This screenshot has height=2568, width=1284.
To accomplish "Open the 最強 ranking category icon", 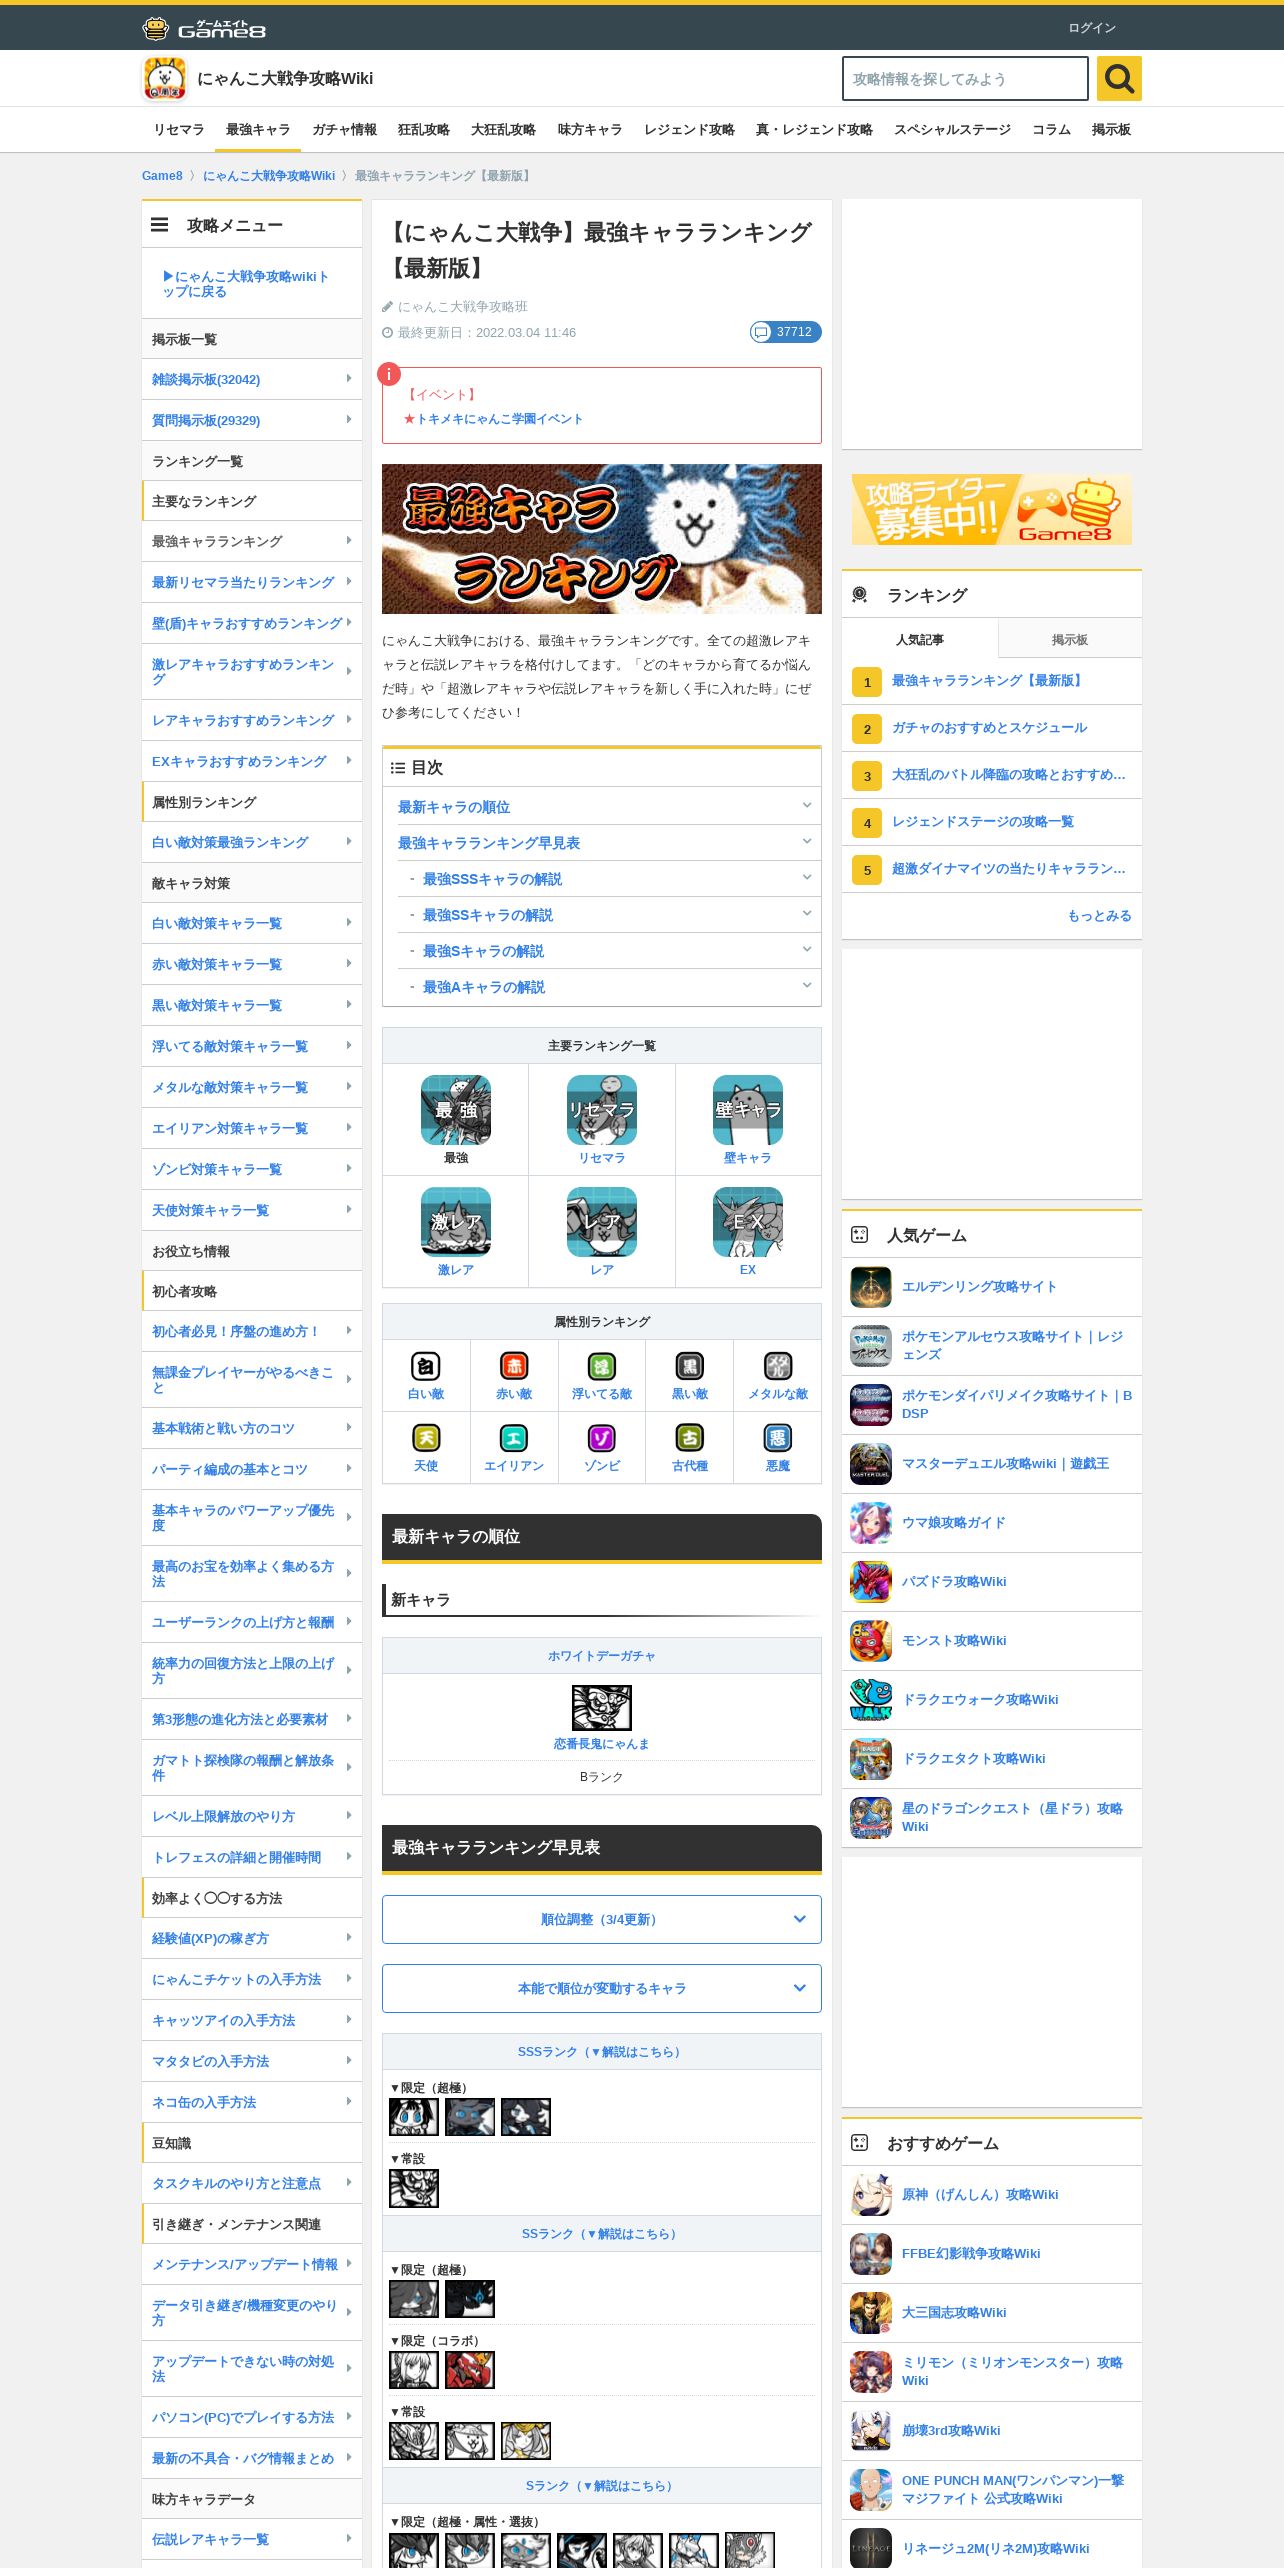I will pyautogui.click(x=456, y=1110).
